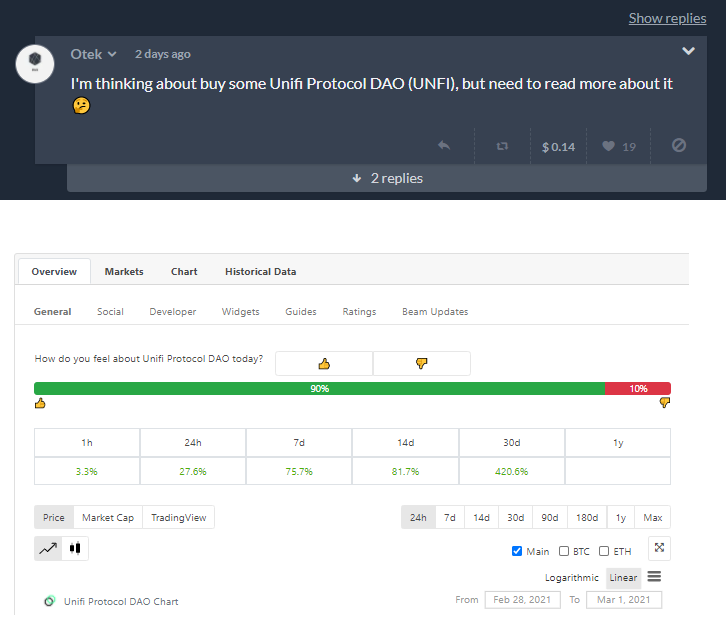Expand the 2 replies section

coord(387,178)
